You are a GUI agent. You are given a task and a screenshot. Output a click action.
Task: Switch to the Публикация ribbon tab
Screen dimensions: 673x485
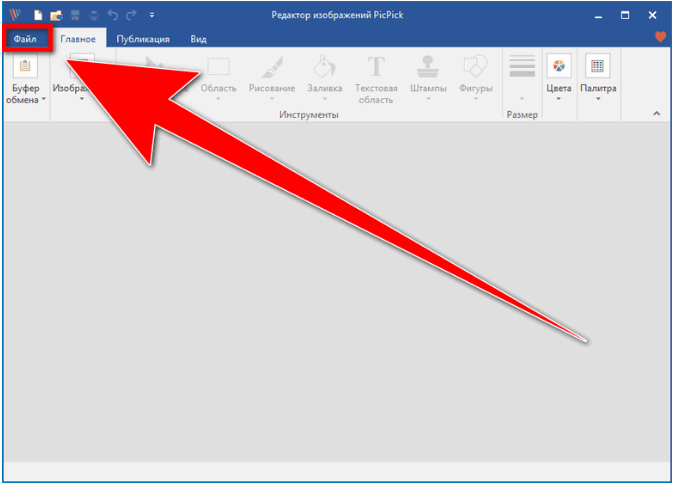click(x=142, y=39)
